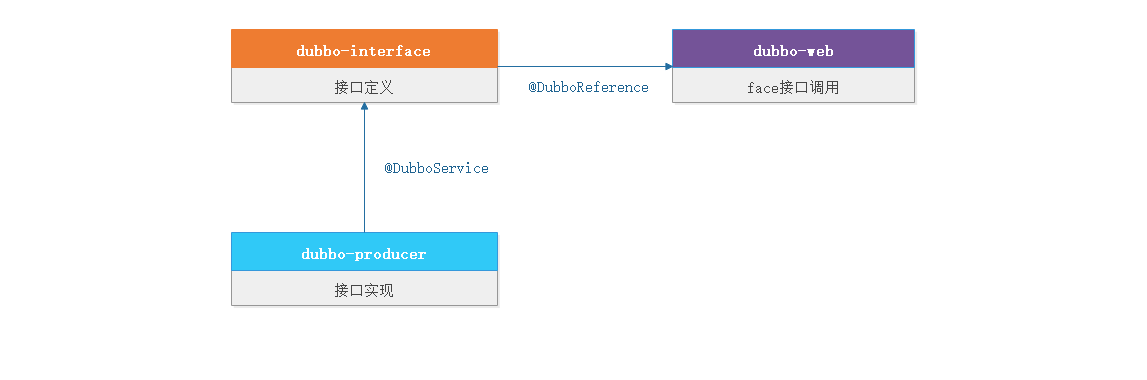The image size is (1147, 380).
Task: Select the 接口实现 box
Action: click(x=364, y=288)
